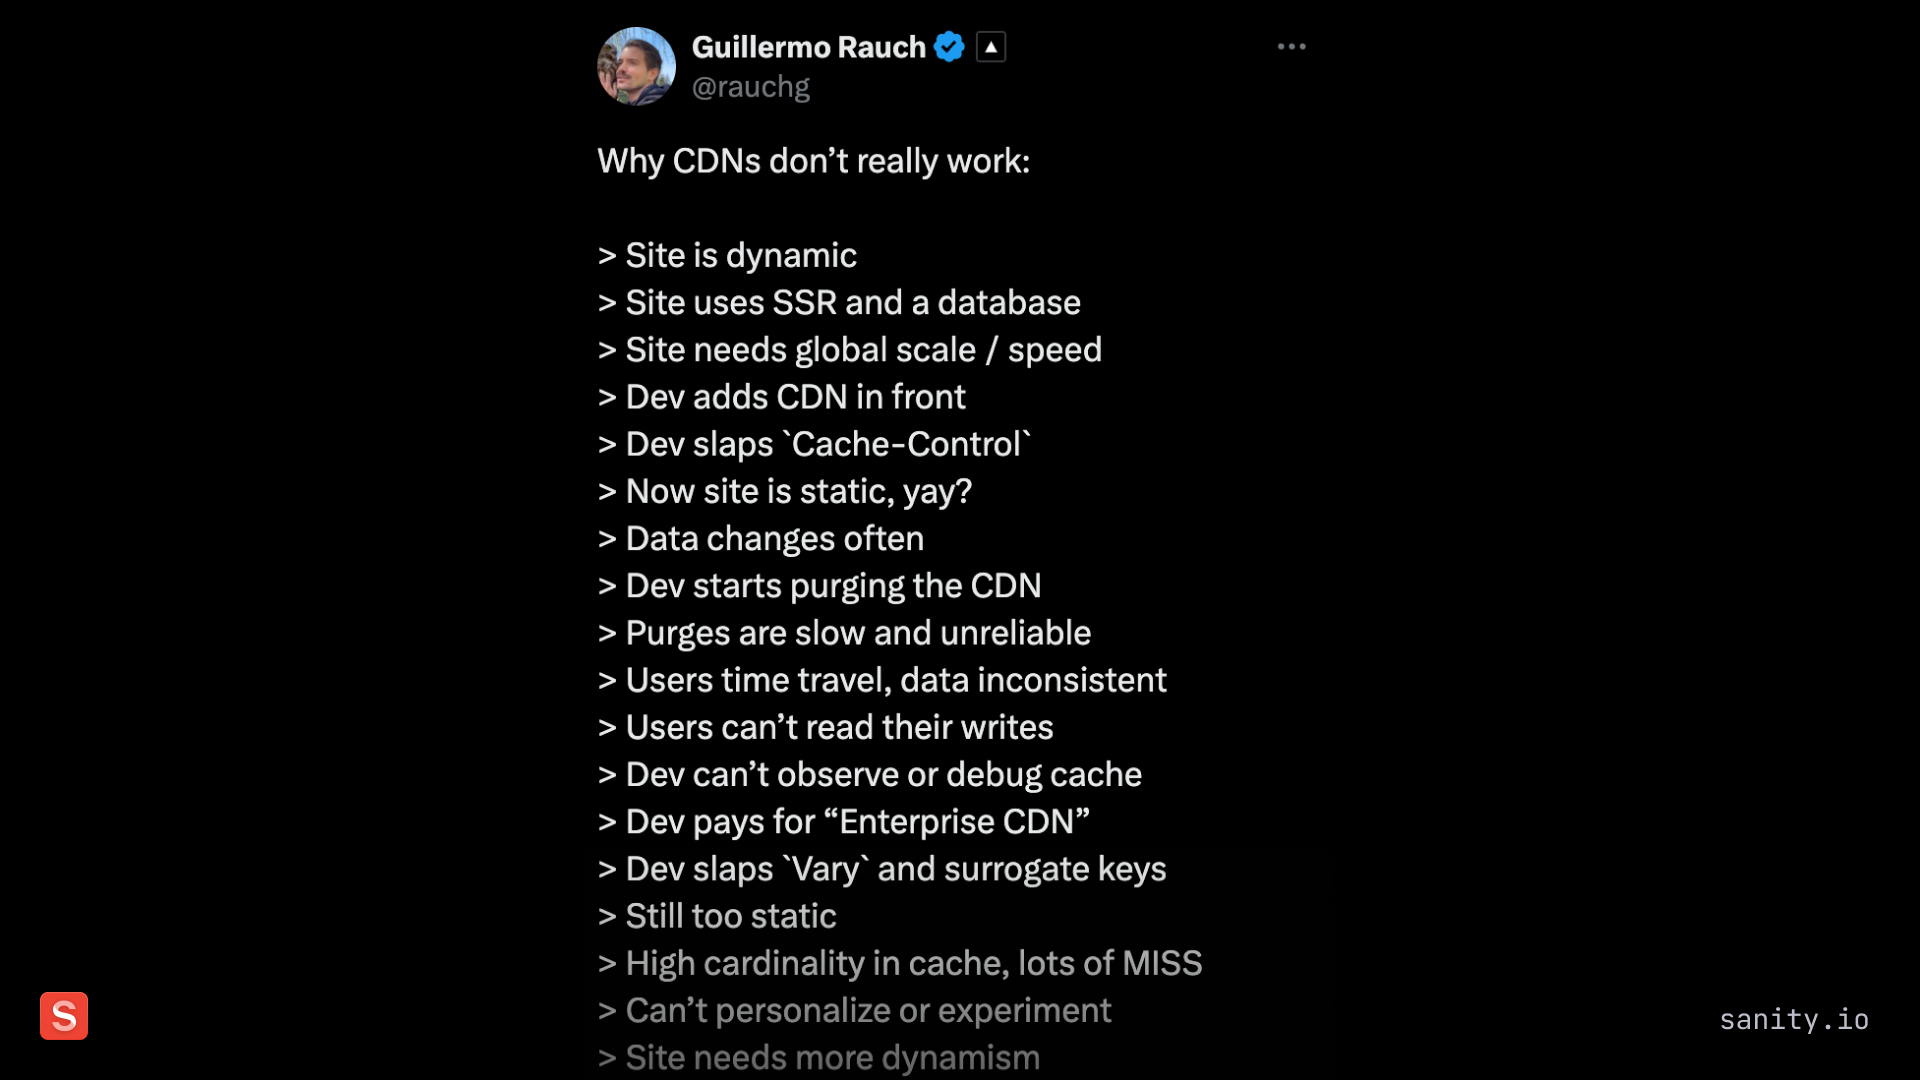Click Guillermo Rauch's profile picture
1920x1080 pixels.
pyautogui.click(x=636, y=66)
